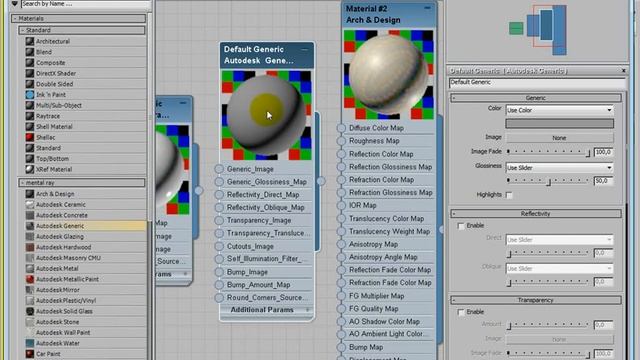The width and height of the screenshot is (640, 360).
Task: Click the Autodesk Hardwood icon
Action: 30,247
